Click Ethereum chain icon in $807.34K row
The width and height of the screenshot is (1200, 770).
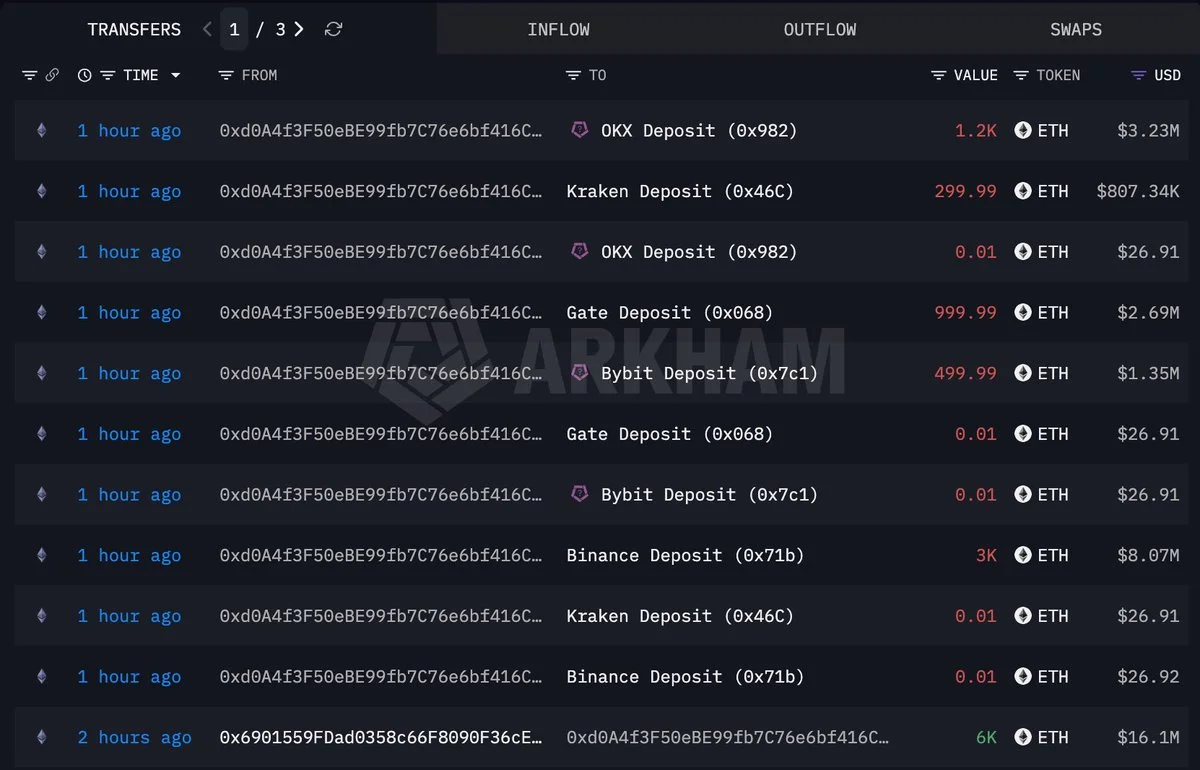(41, 191)
